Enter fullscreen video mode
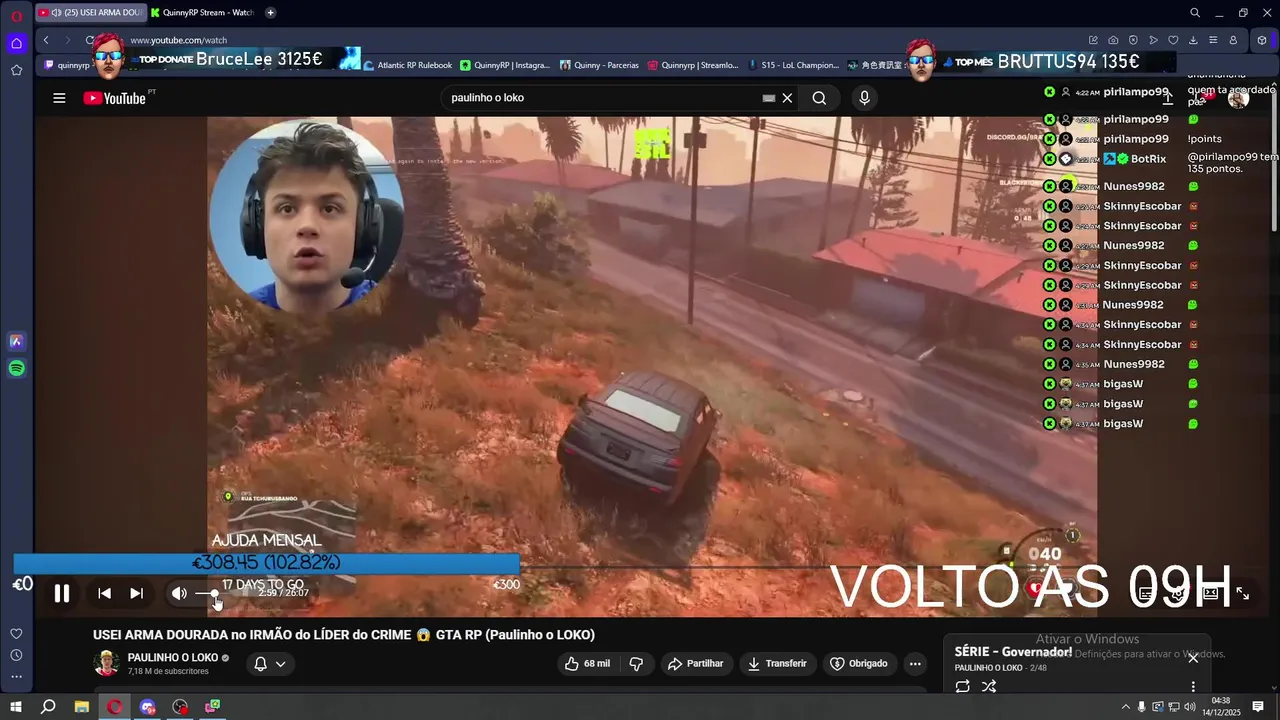 click(x=1242, y=593)
